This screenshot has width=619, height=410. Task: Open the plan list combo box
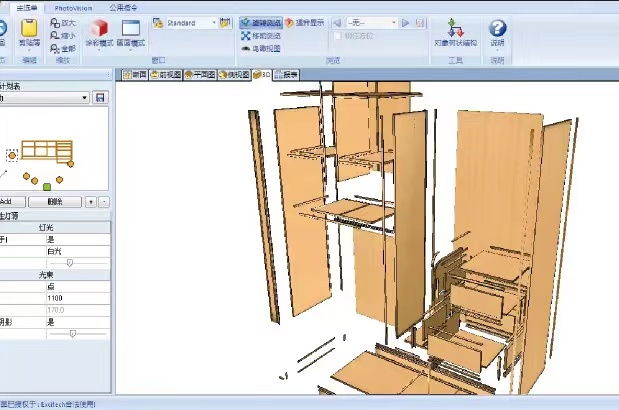click(x=44, y=97)
